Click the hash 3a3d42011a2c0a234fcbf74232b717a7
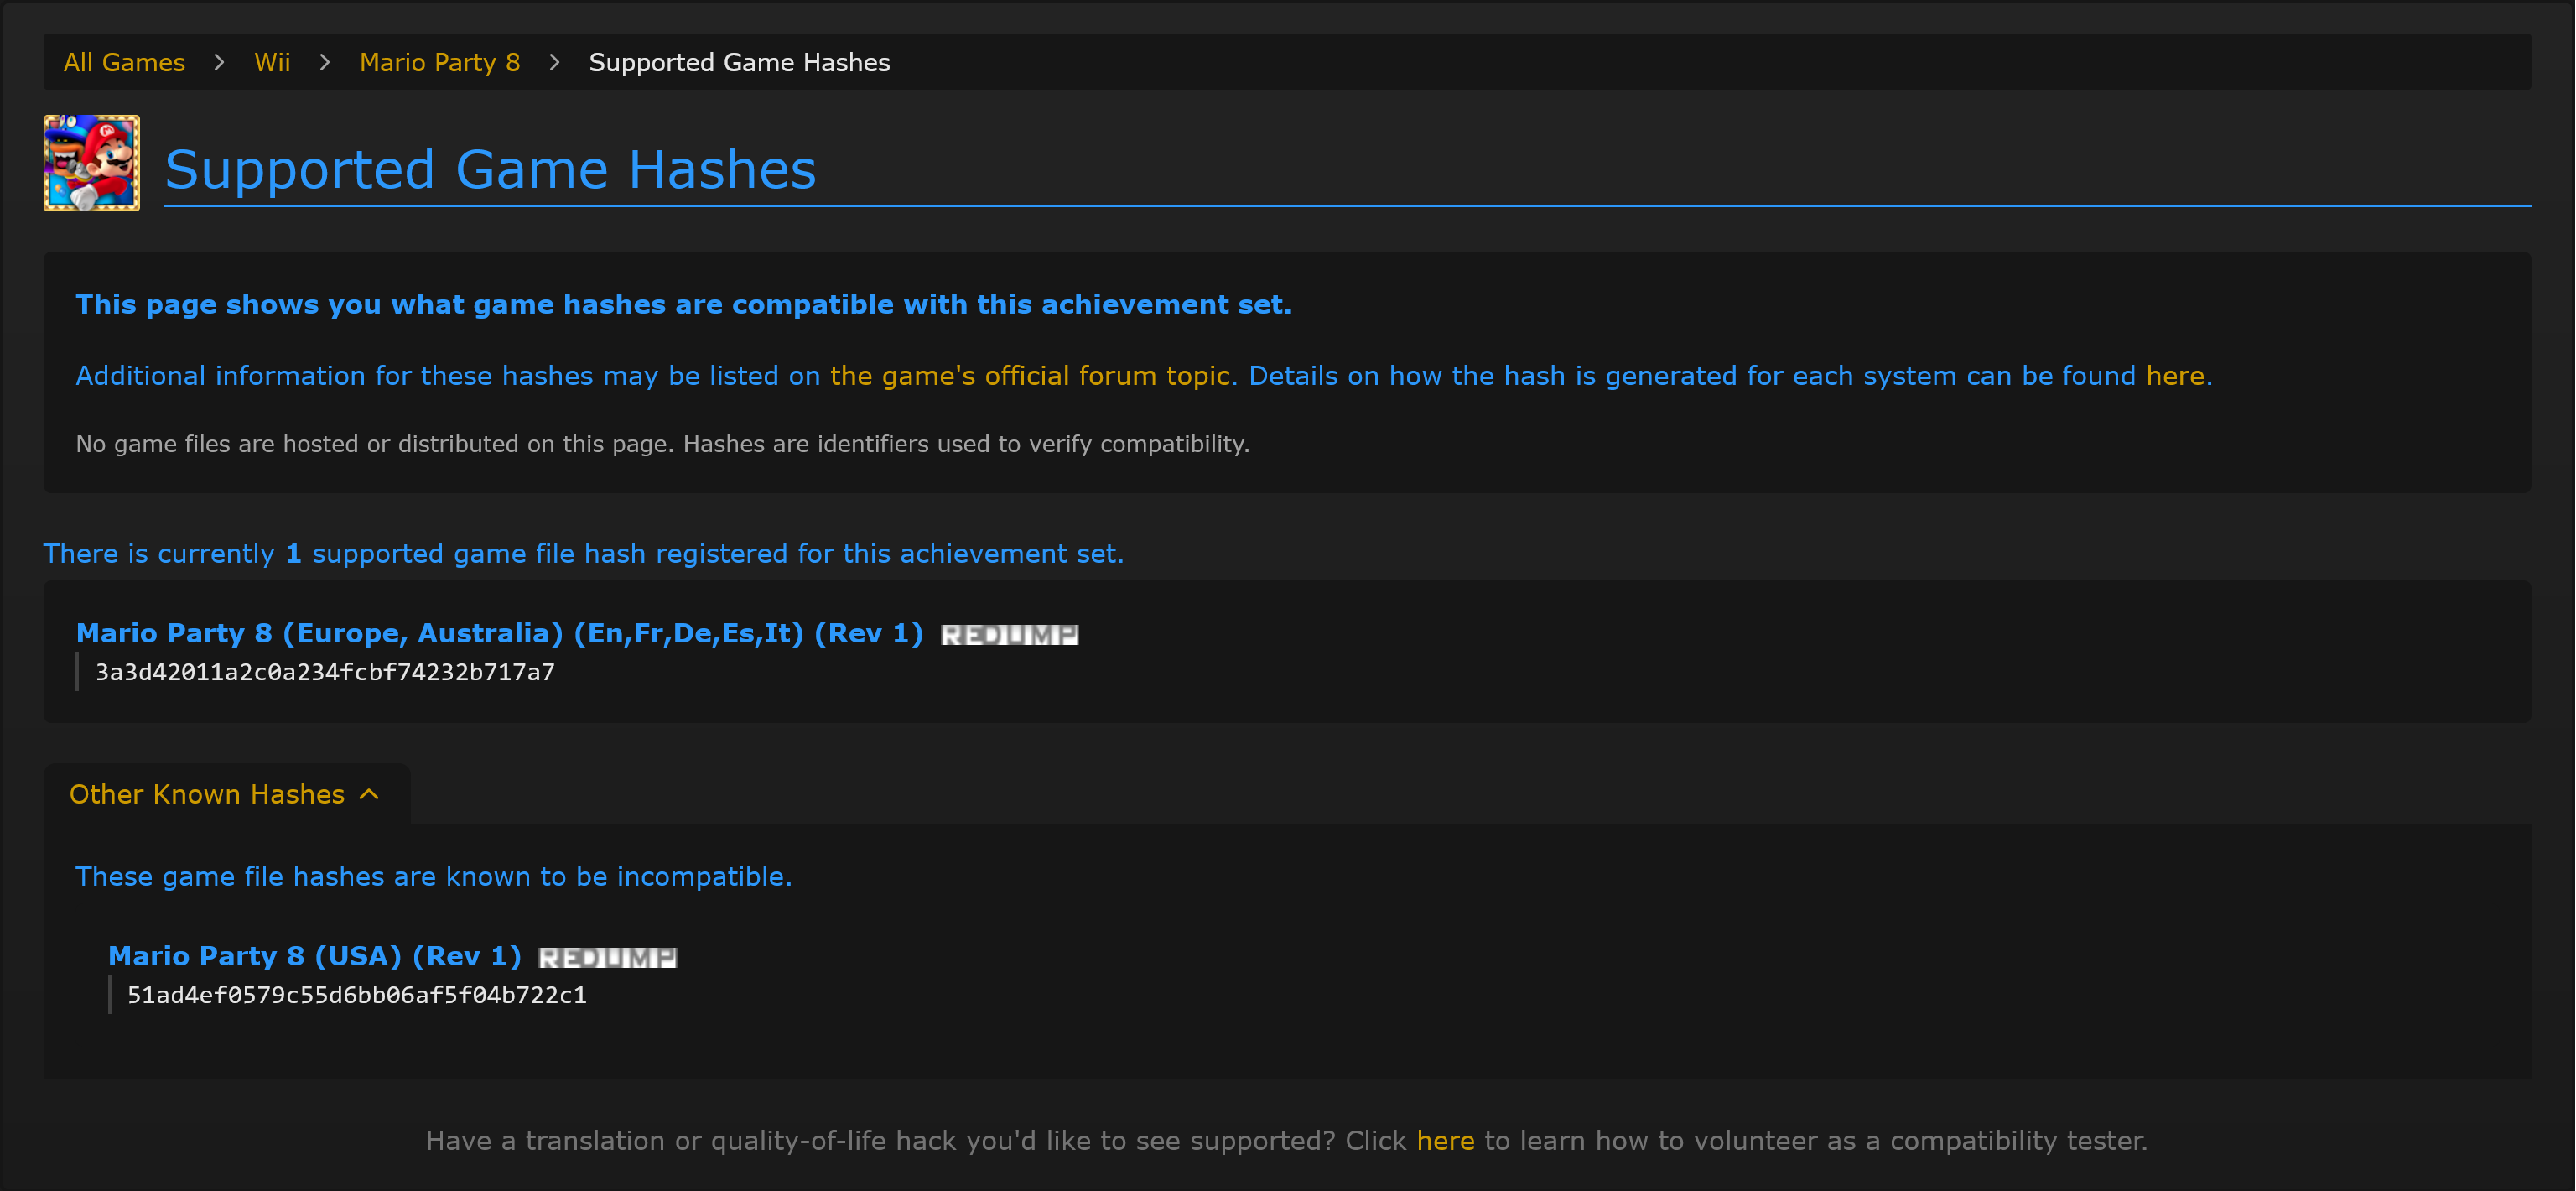 coord(324,672)
